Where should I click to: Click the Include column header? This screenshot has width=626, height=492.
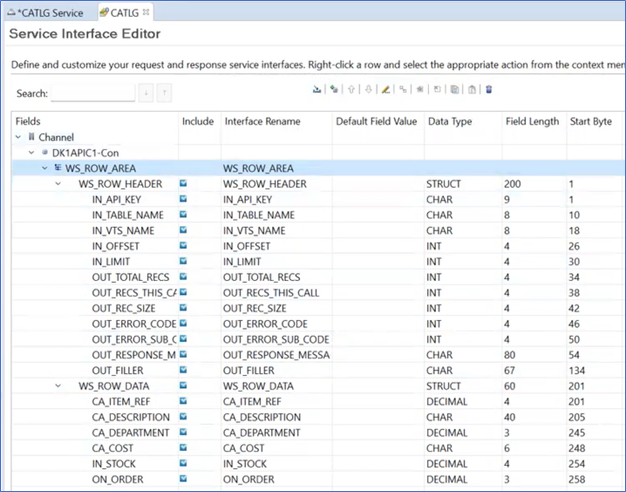199,121
